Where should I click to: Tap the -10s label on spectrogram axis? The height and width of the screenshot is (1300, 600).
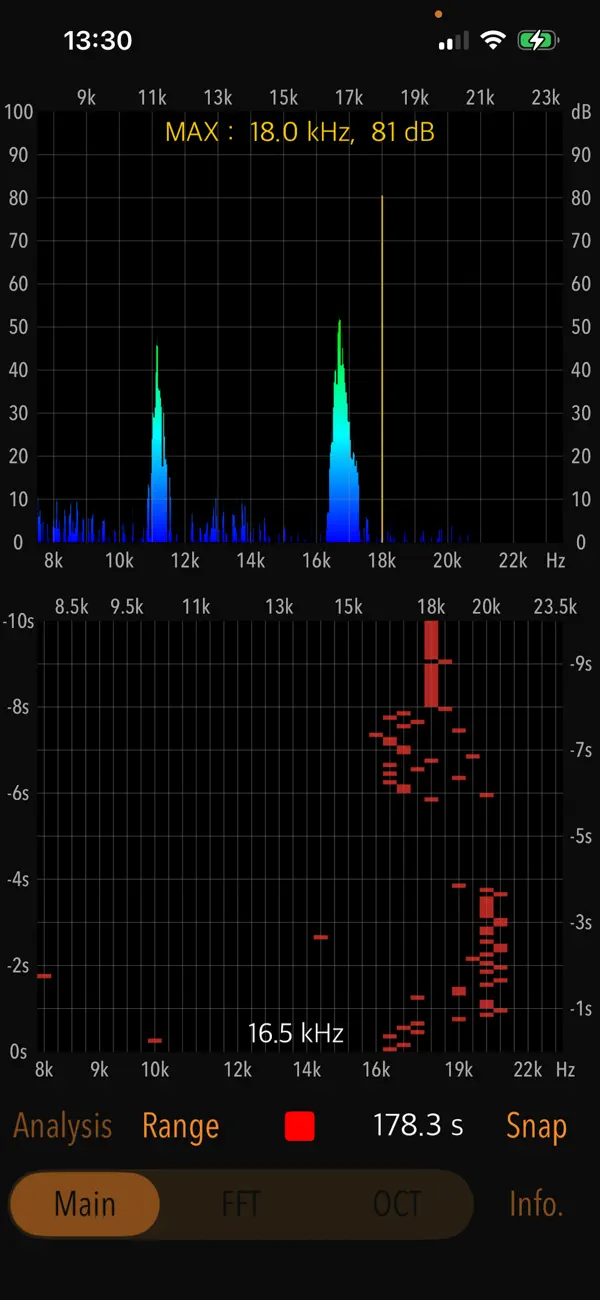(19, 621)
